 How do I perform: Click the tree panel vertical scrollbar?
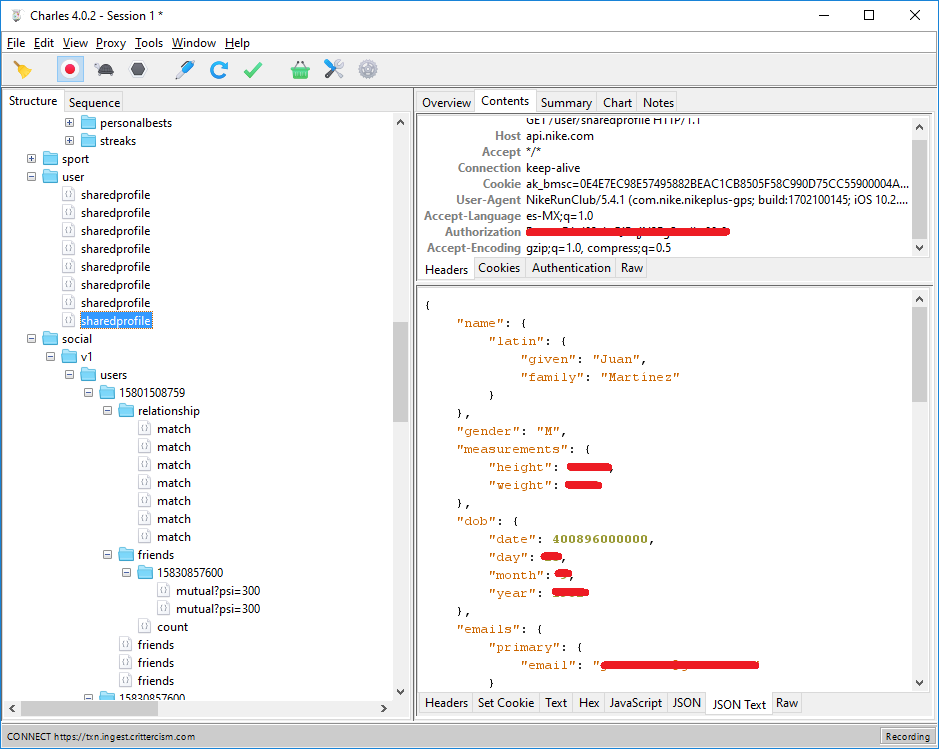click(x=400, y=370)
